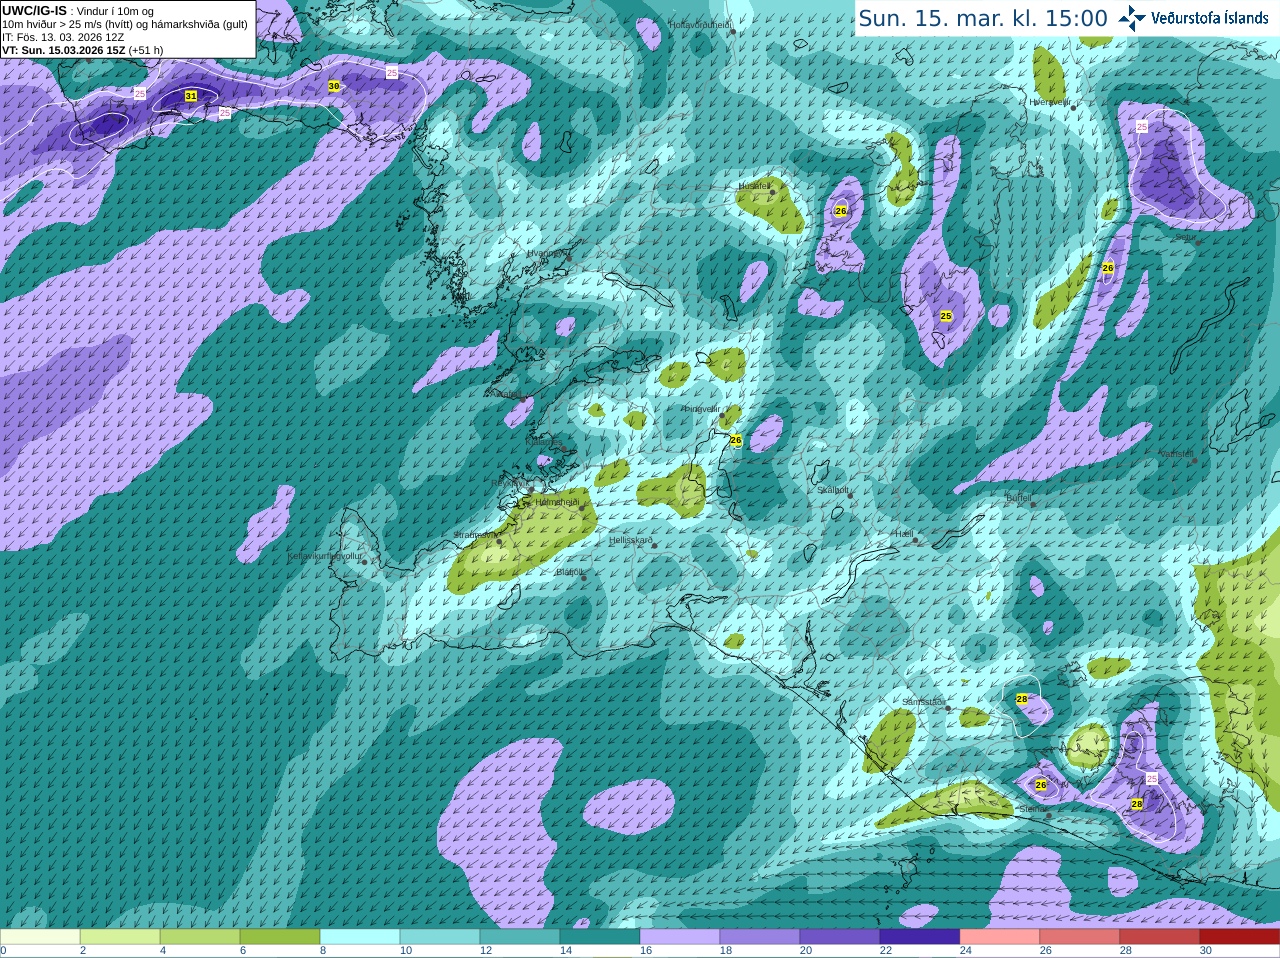Click the 'Vindur í 10m og' legend line
The width and height of the screenshot is (1280, 958).
[115, 11]
